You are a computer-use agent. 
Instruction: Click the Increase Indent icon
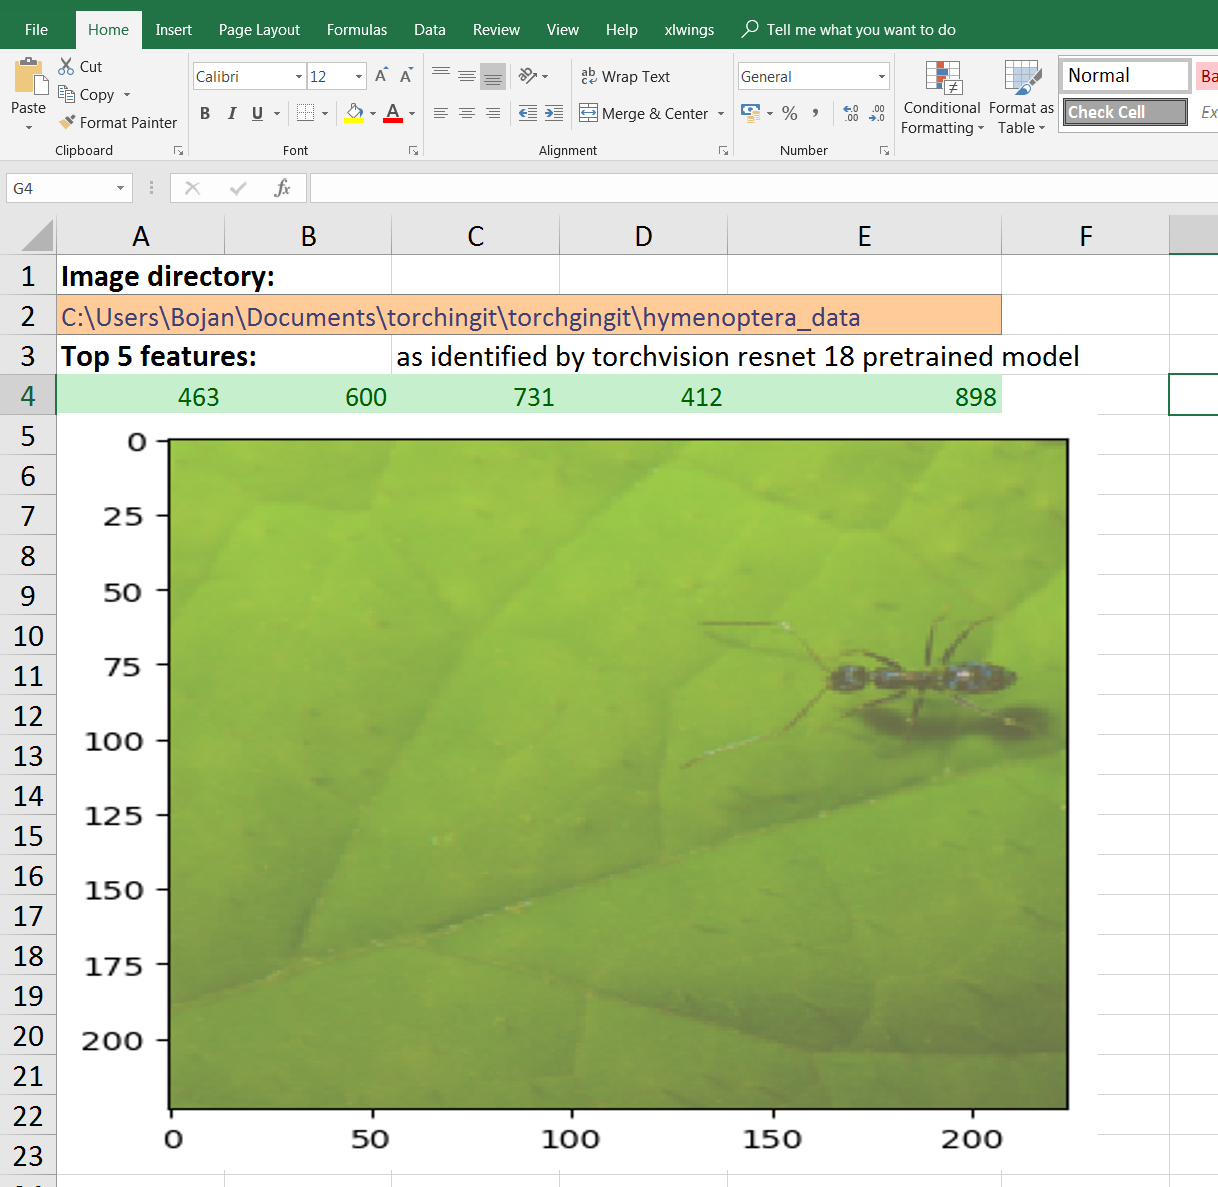[554, 114]
